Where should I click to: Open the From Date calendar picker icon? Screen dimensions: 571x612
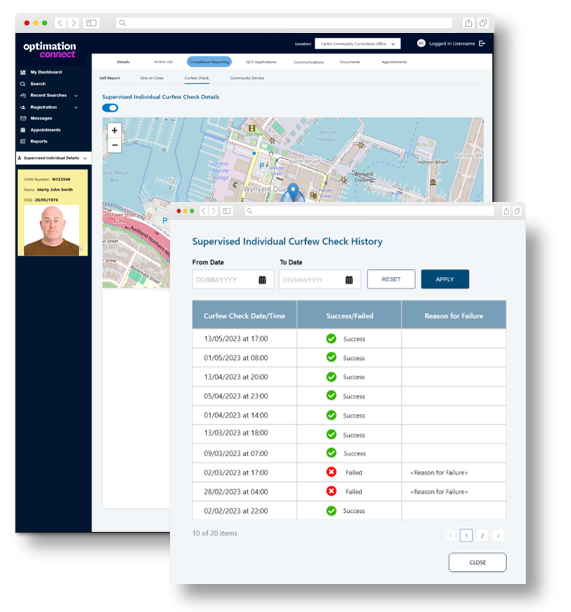[x=262, y=280]
